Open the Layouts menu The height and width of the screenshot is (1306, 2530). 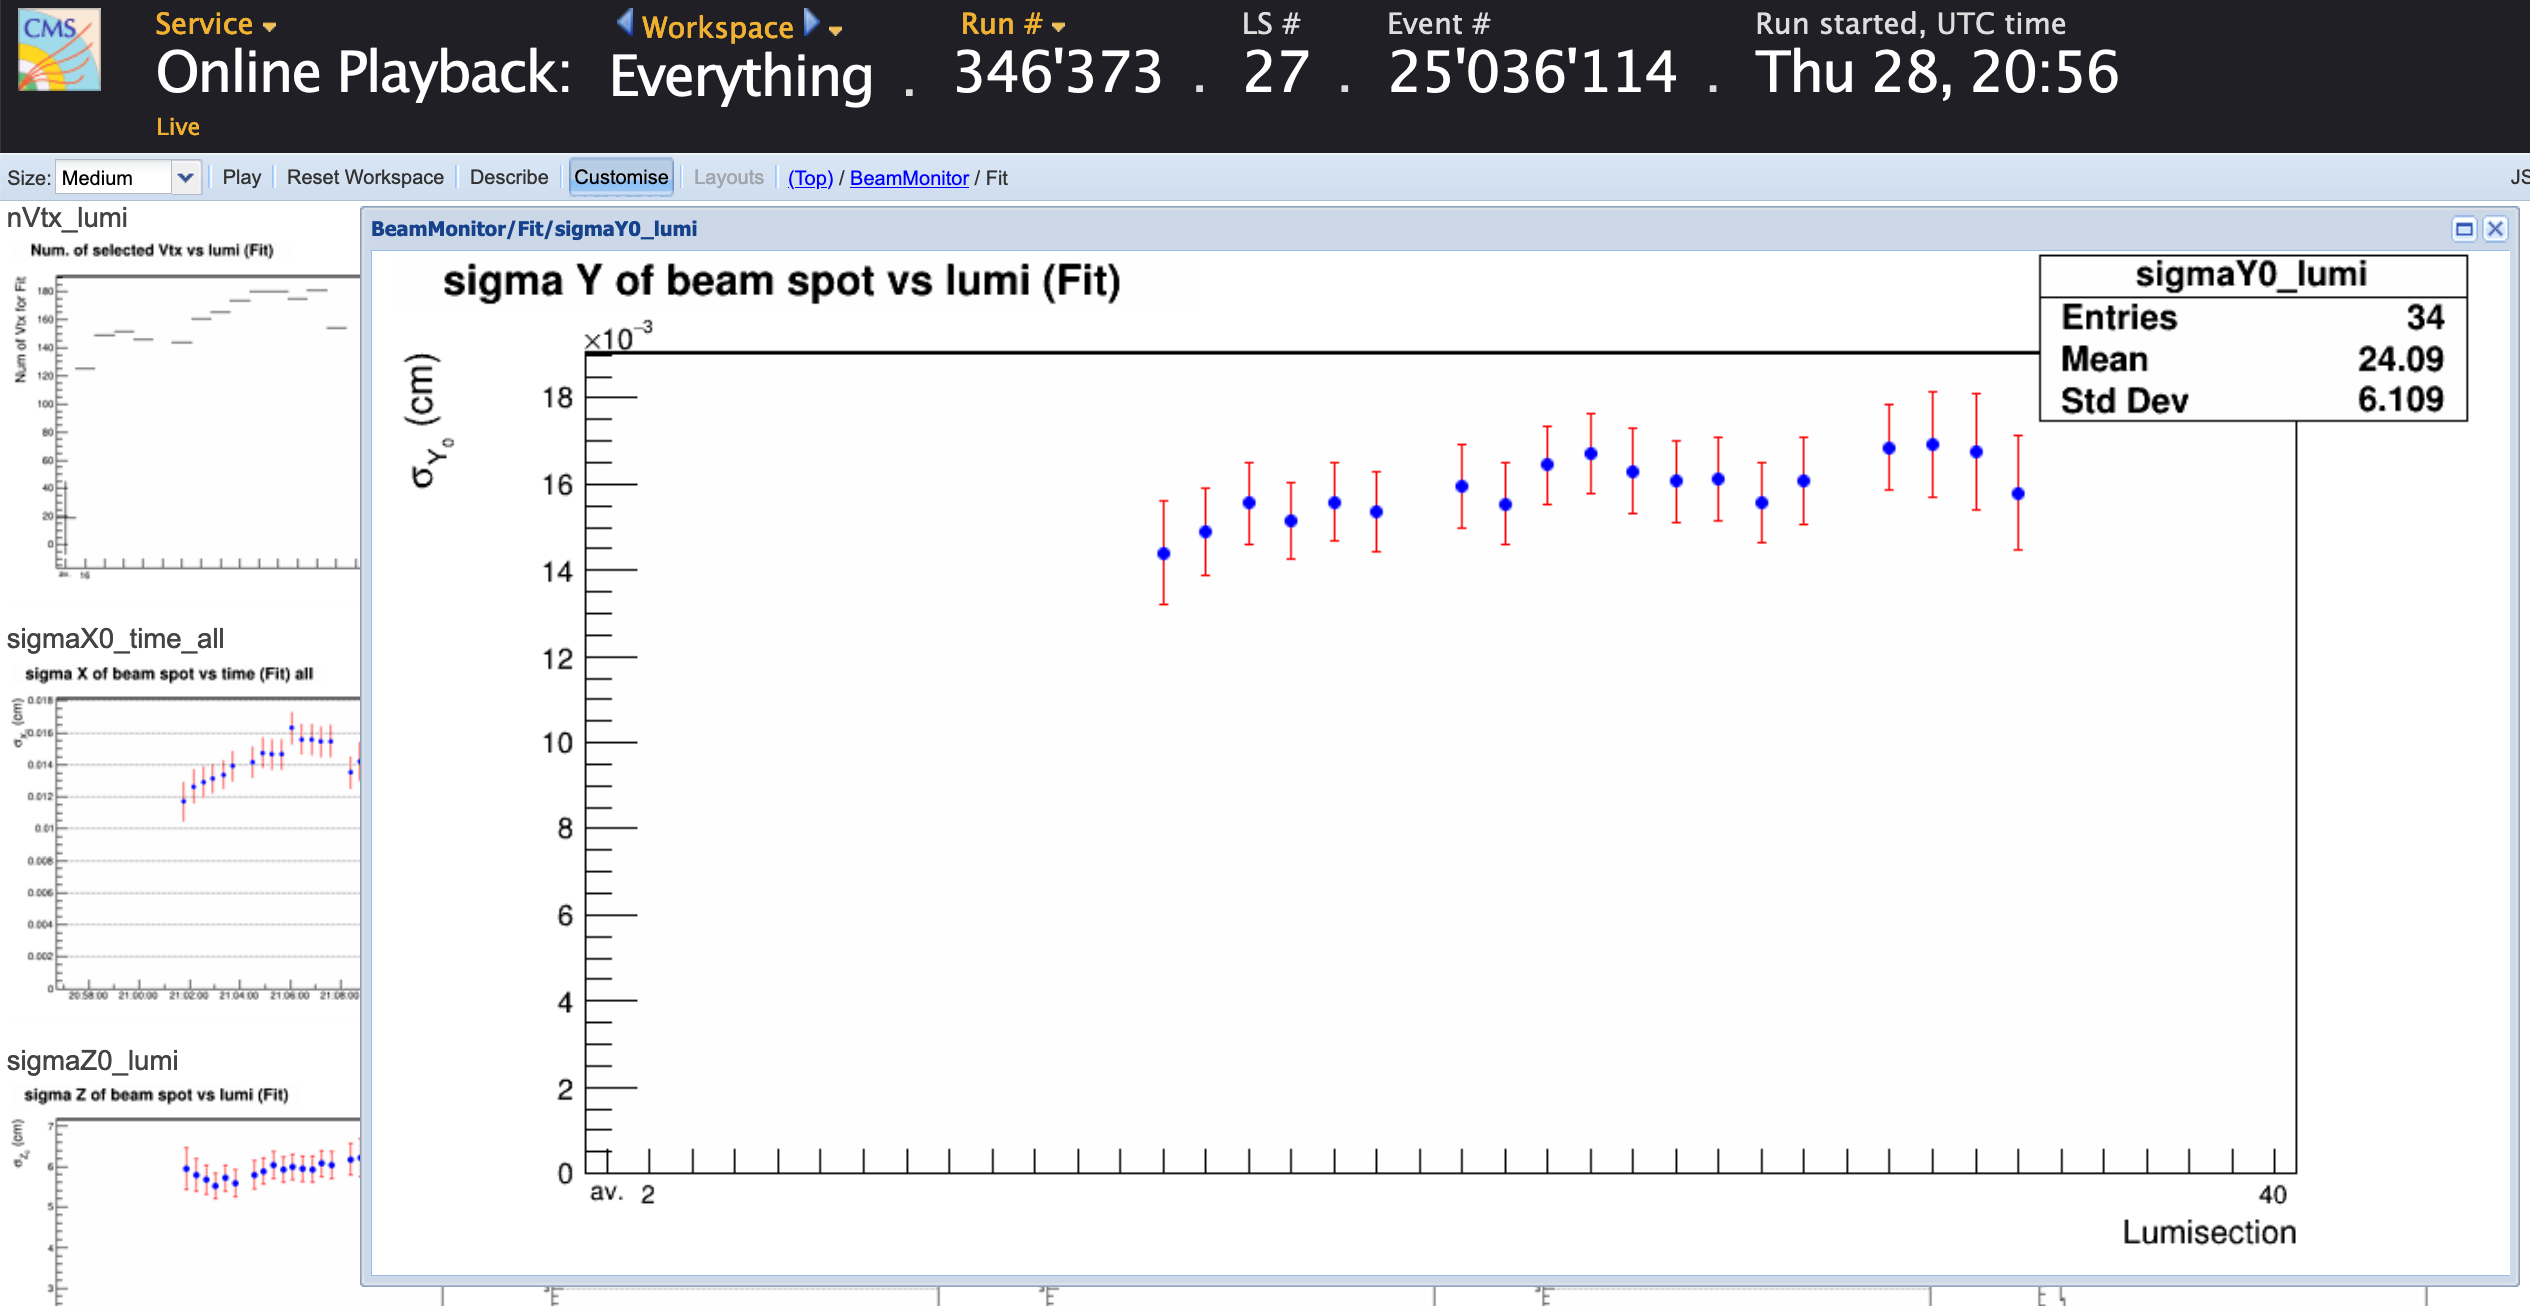tap(728, 177)
